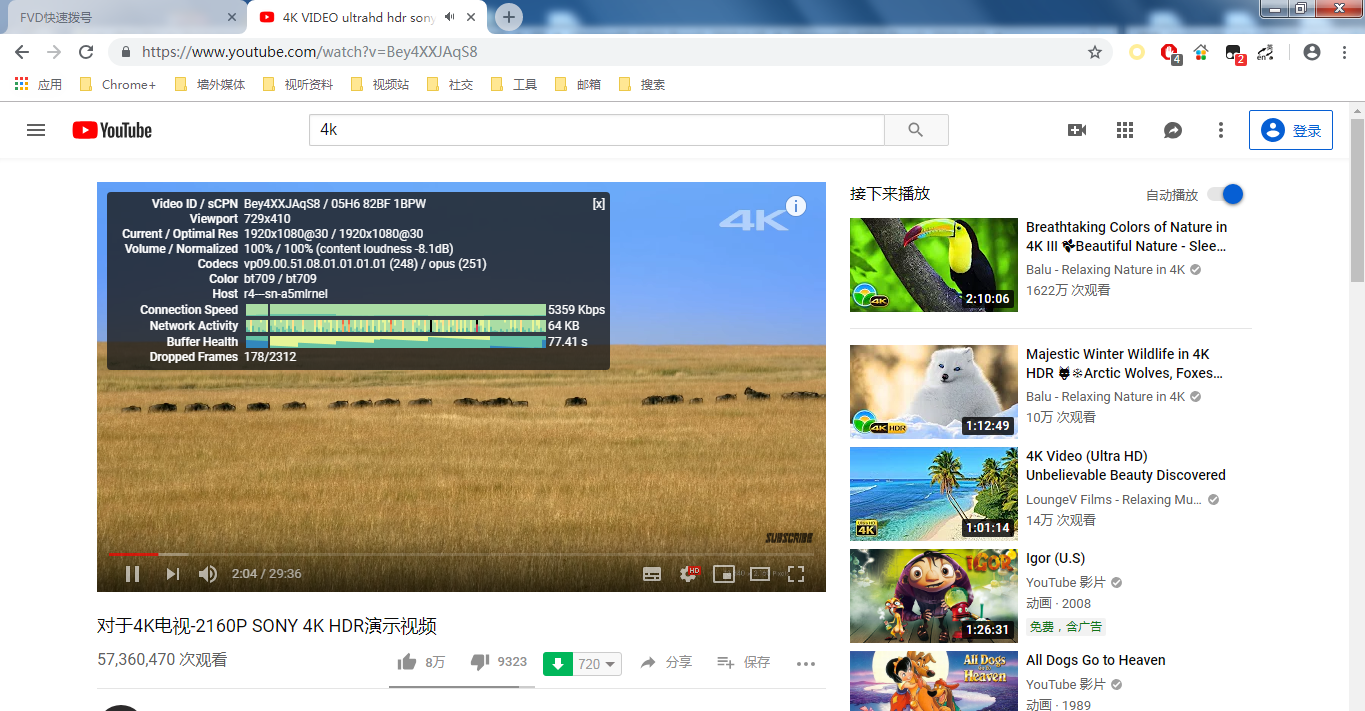
Task: Save the video with 保存
Action: pos(743,662)
